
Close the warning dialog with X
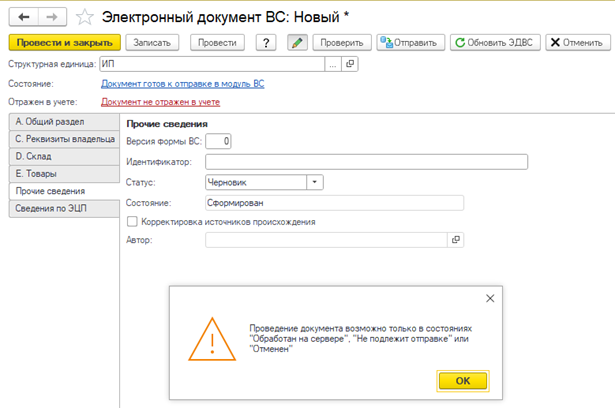[489, 298]
